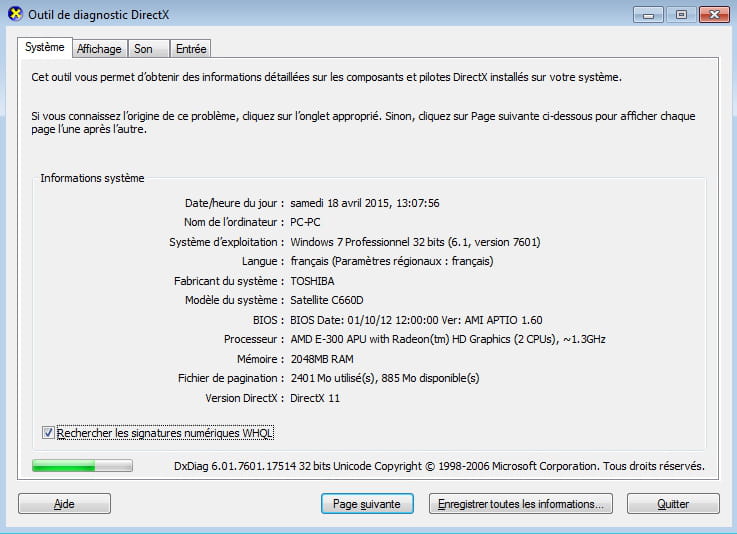
Task: Click the Mémoire label
Action: [260, 359]
